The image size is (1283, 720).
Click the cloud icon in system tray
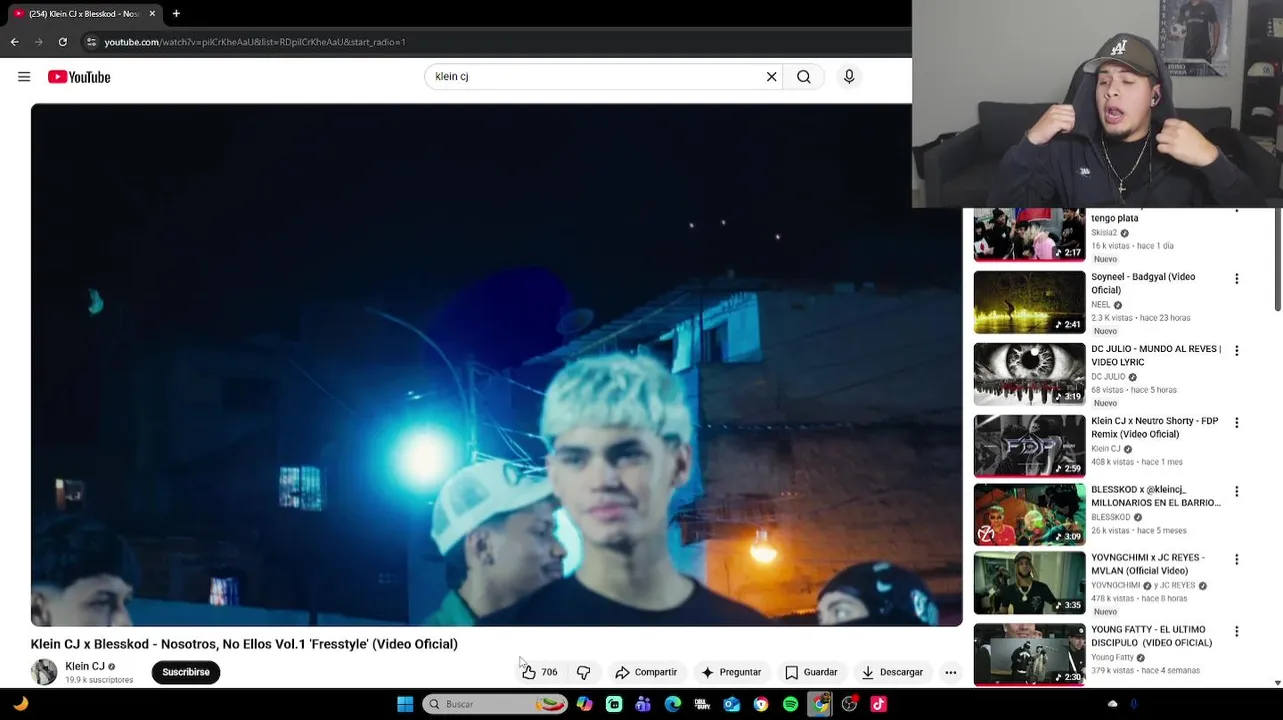pos(1112,704)
